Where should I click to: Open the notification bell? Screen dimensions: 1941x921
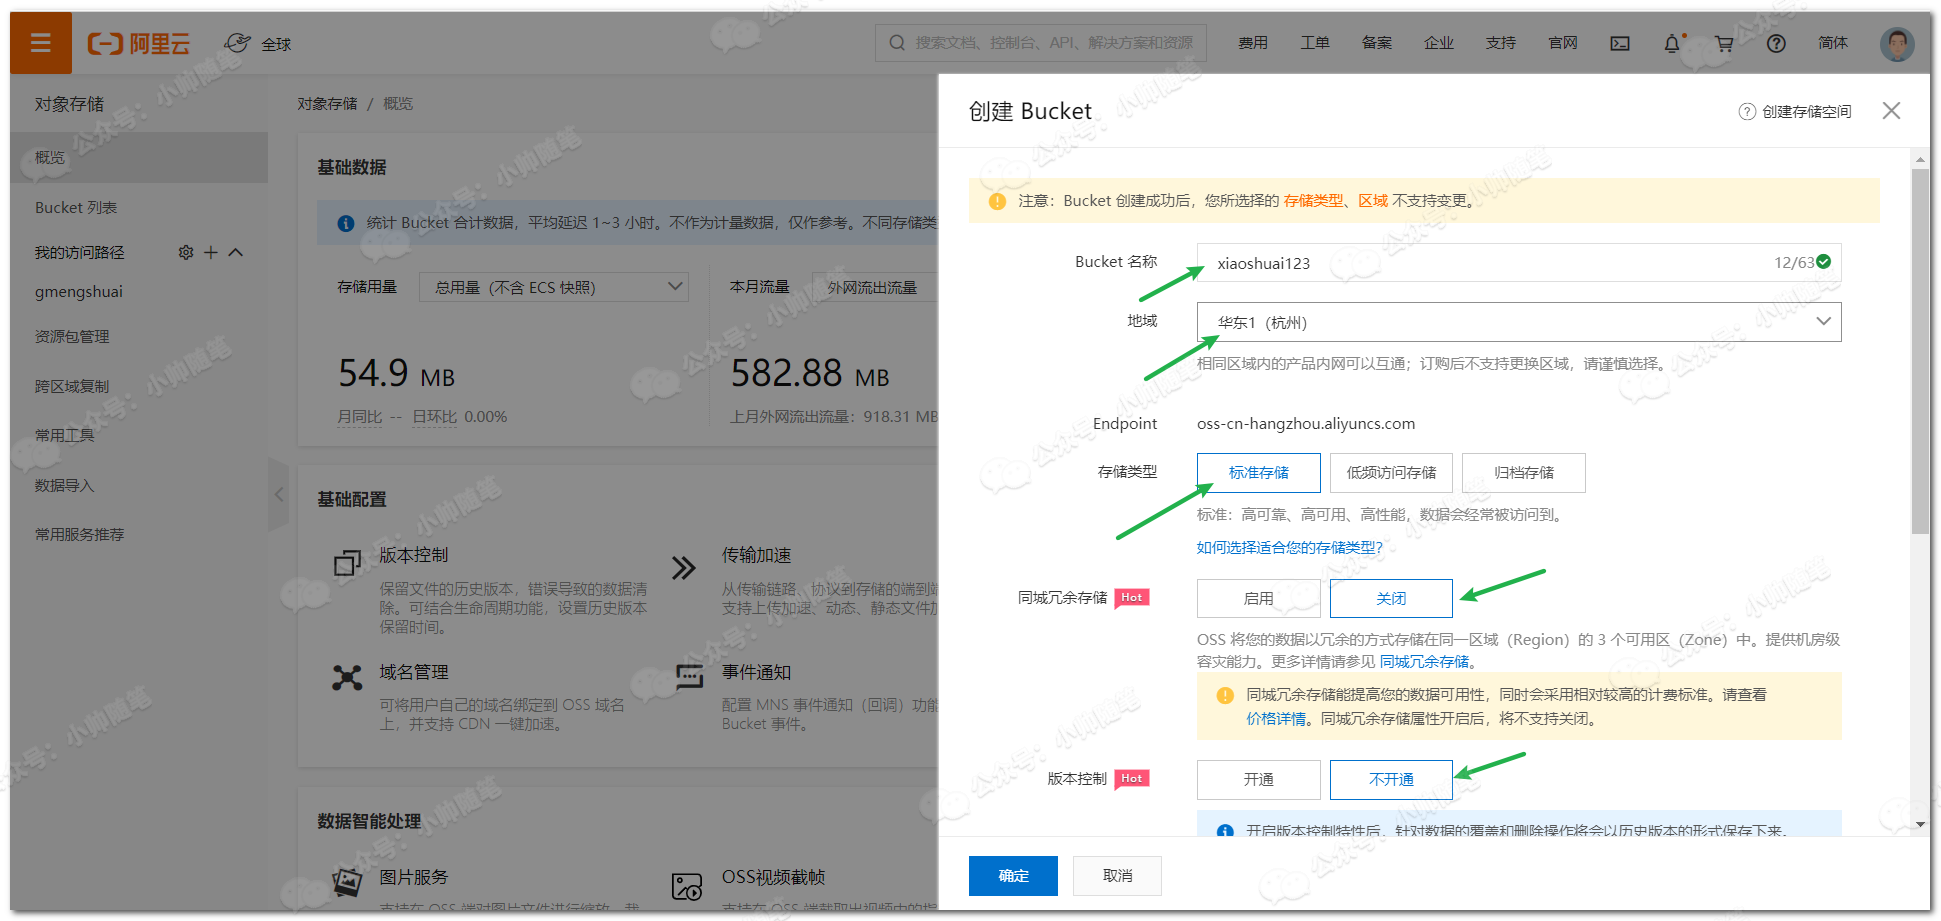[x=1672, y=43]
